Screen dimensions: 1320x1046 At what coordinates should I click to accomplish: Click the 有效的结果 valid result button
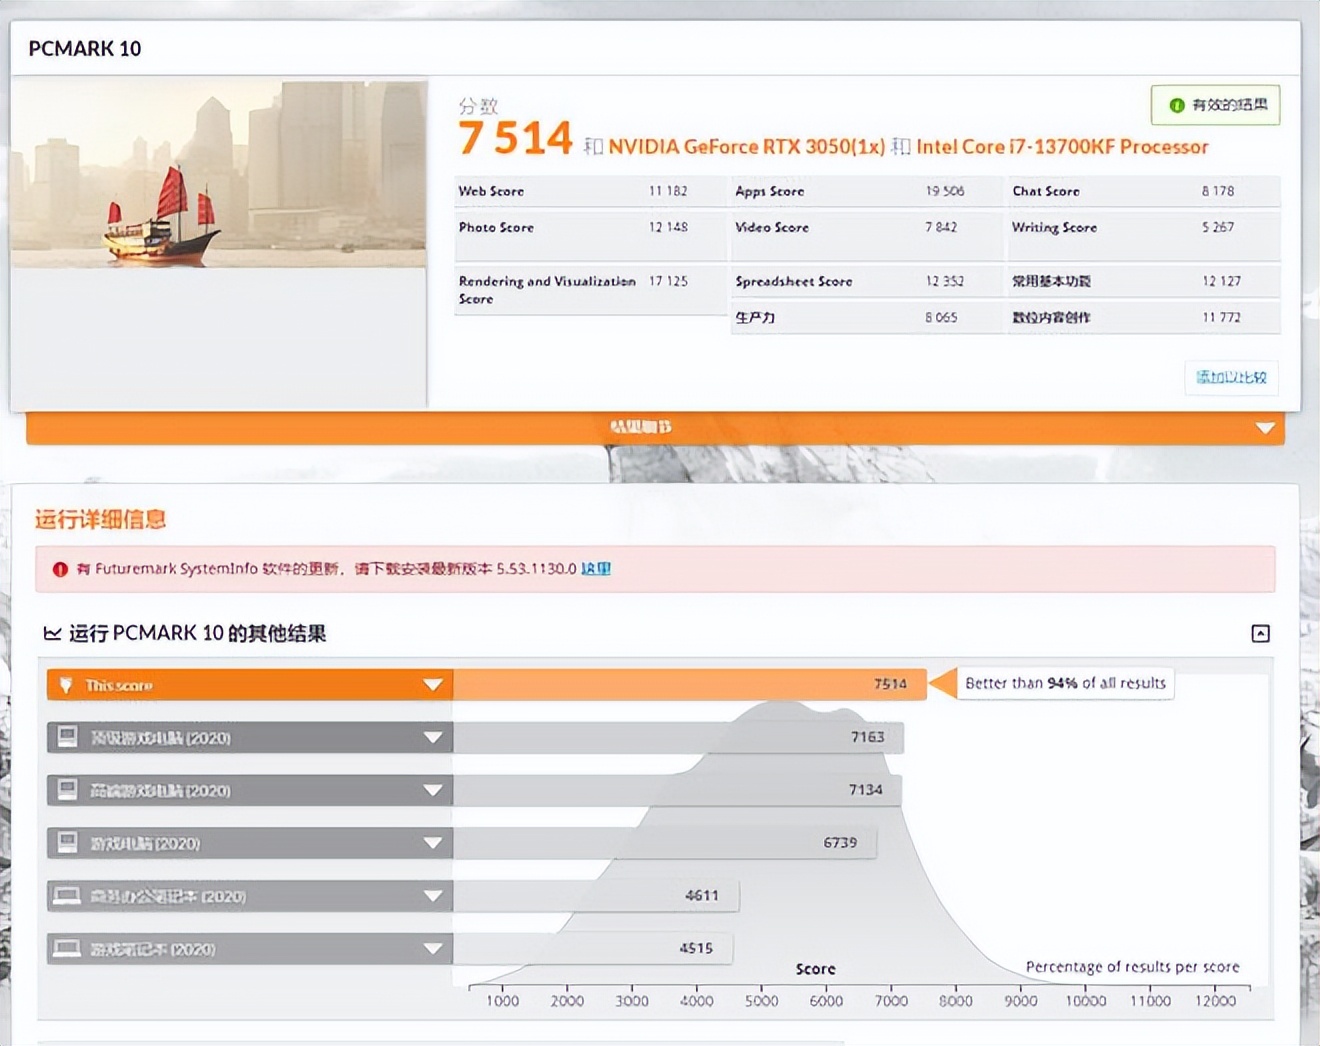tap(1215, 105)
